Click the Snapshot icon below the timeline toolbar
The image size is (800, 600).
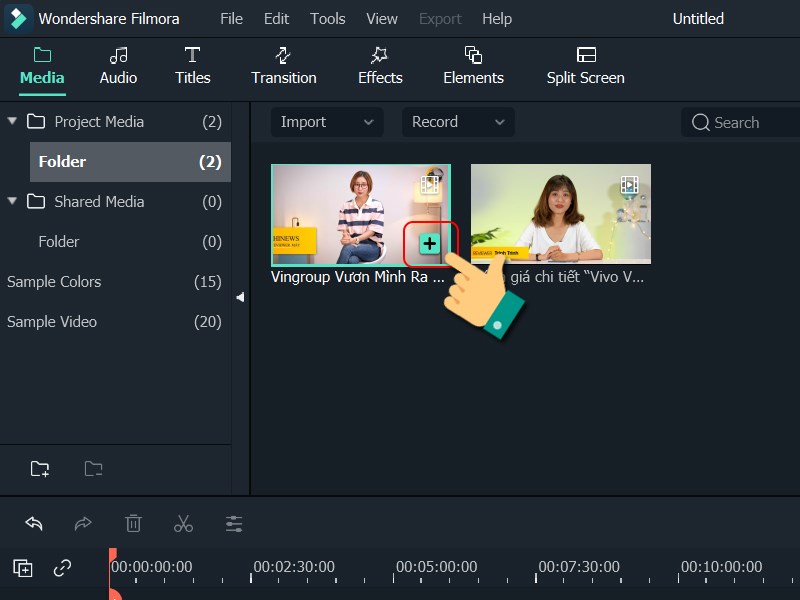click(x=22, y=568)
